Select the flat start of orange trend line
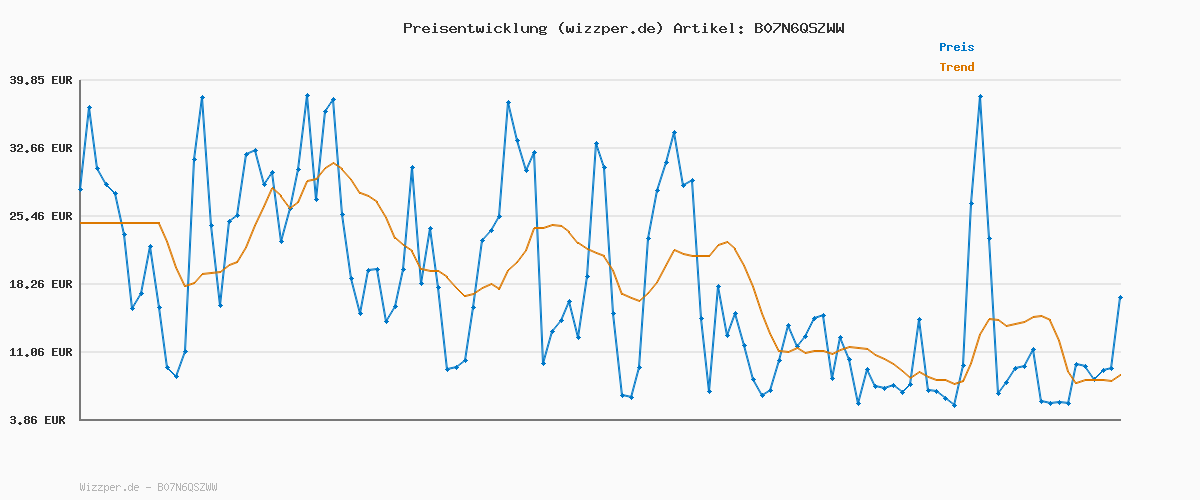 (118, 223)
